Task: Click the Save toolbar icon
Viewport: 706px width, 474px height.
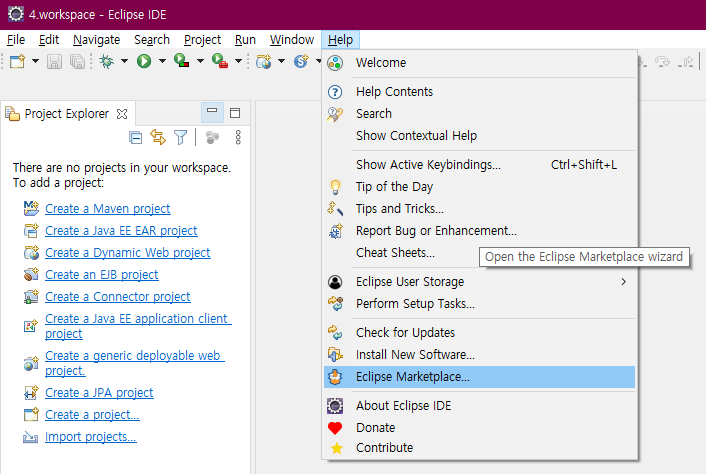Action: coord(54,61)
